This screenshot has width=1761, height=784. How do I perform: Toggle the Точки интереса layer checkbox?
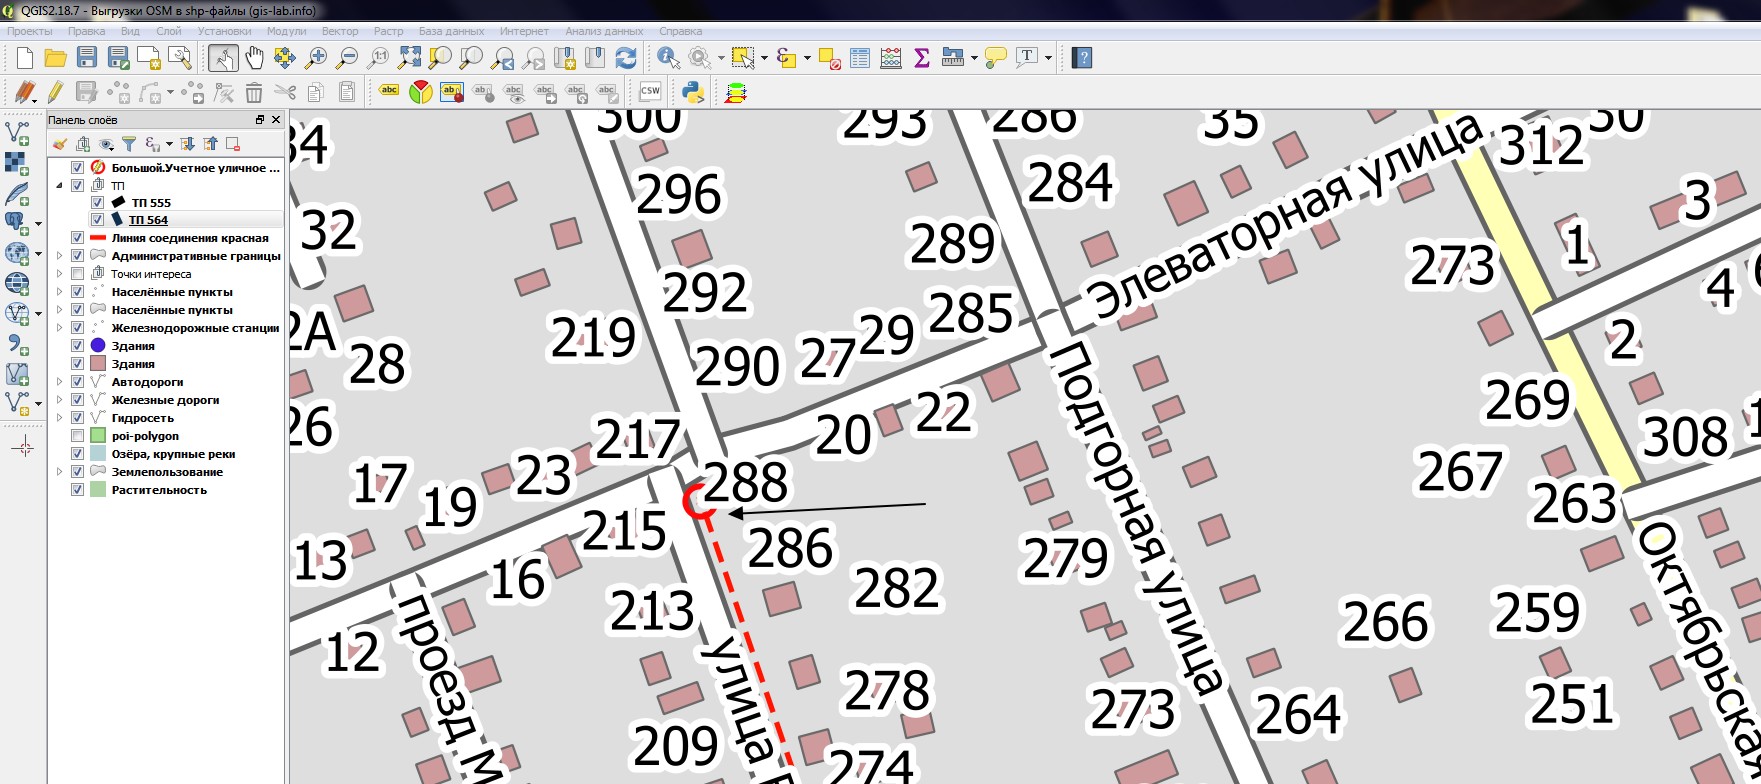point(77,274)
